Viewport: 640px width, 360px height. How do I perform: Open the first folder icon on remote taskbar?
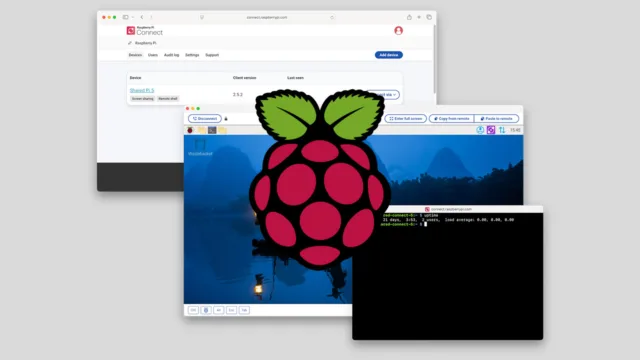click(202, 130)
